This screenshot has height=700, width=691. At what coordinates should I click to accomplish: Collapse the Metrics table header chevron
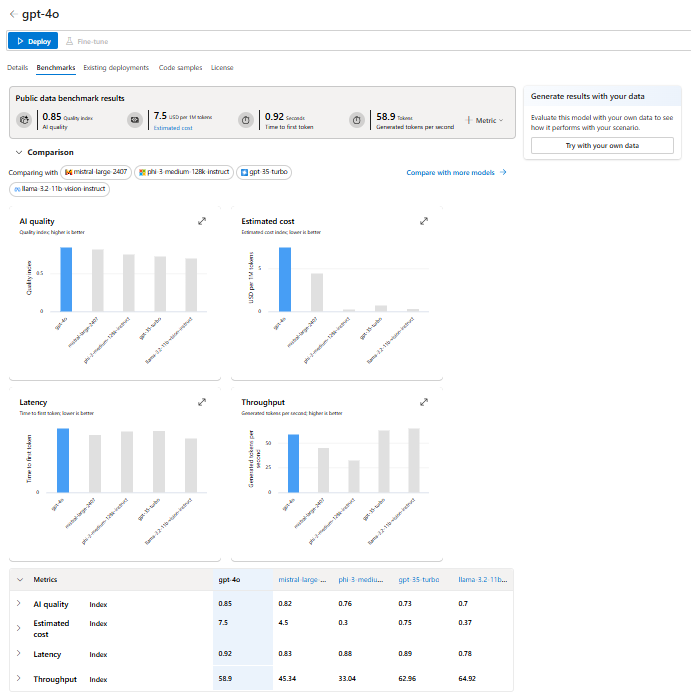click(x=20, y=580)
